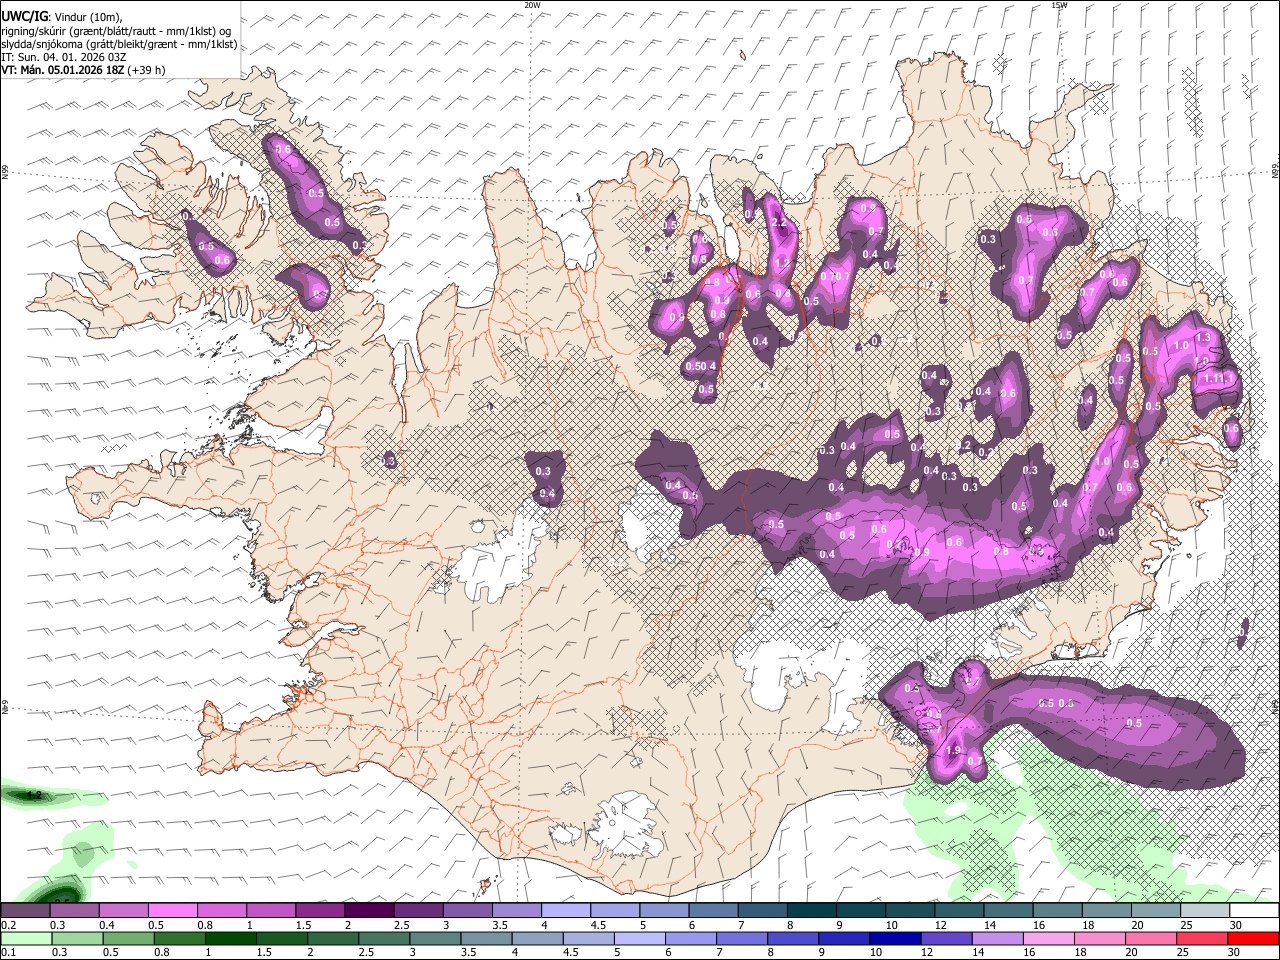This screenshot has height=960, width=1280.
Task: Select the 2 mm darkest purple snow swatch
Action: [369, 911]
